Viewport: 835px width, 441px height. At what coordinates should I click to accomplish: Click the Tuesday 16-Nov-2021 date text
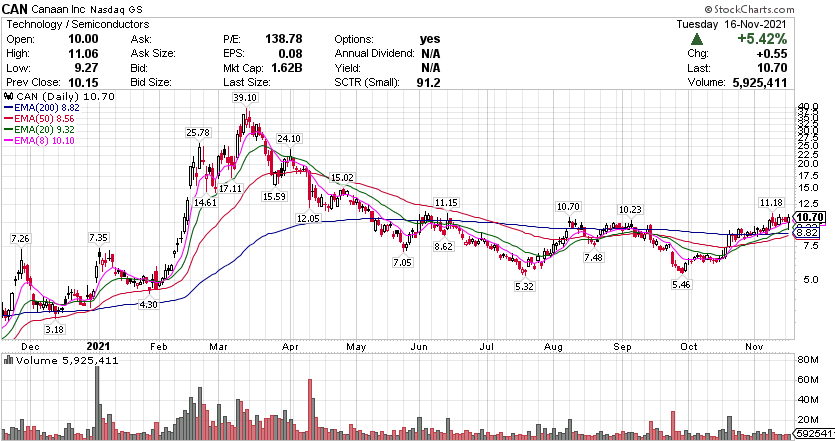(x=732, y=24)
